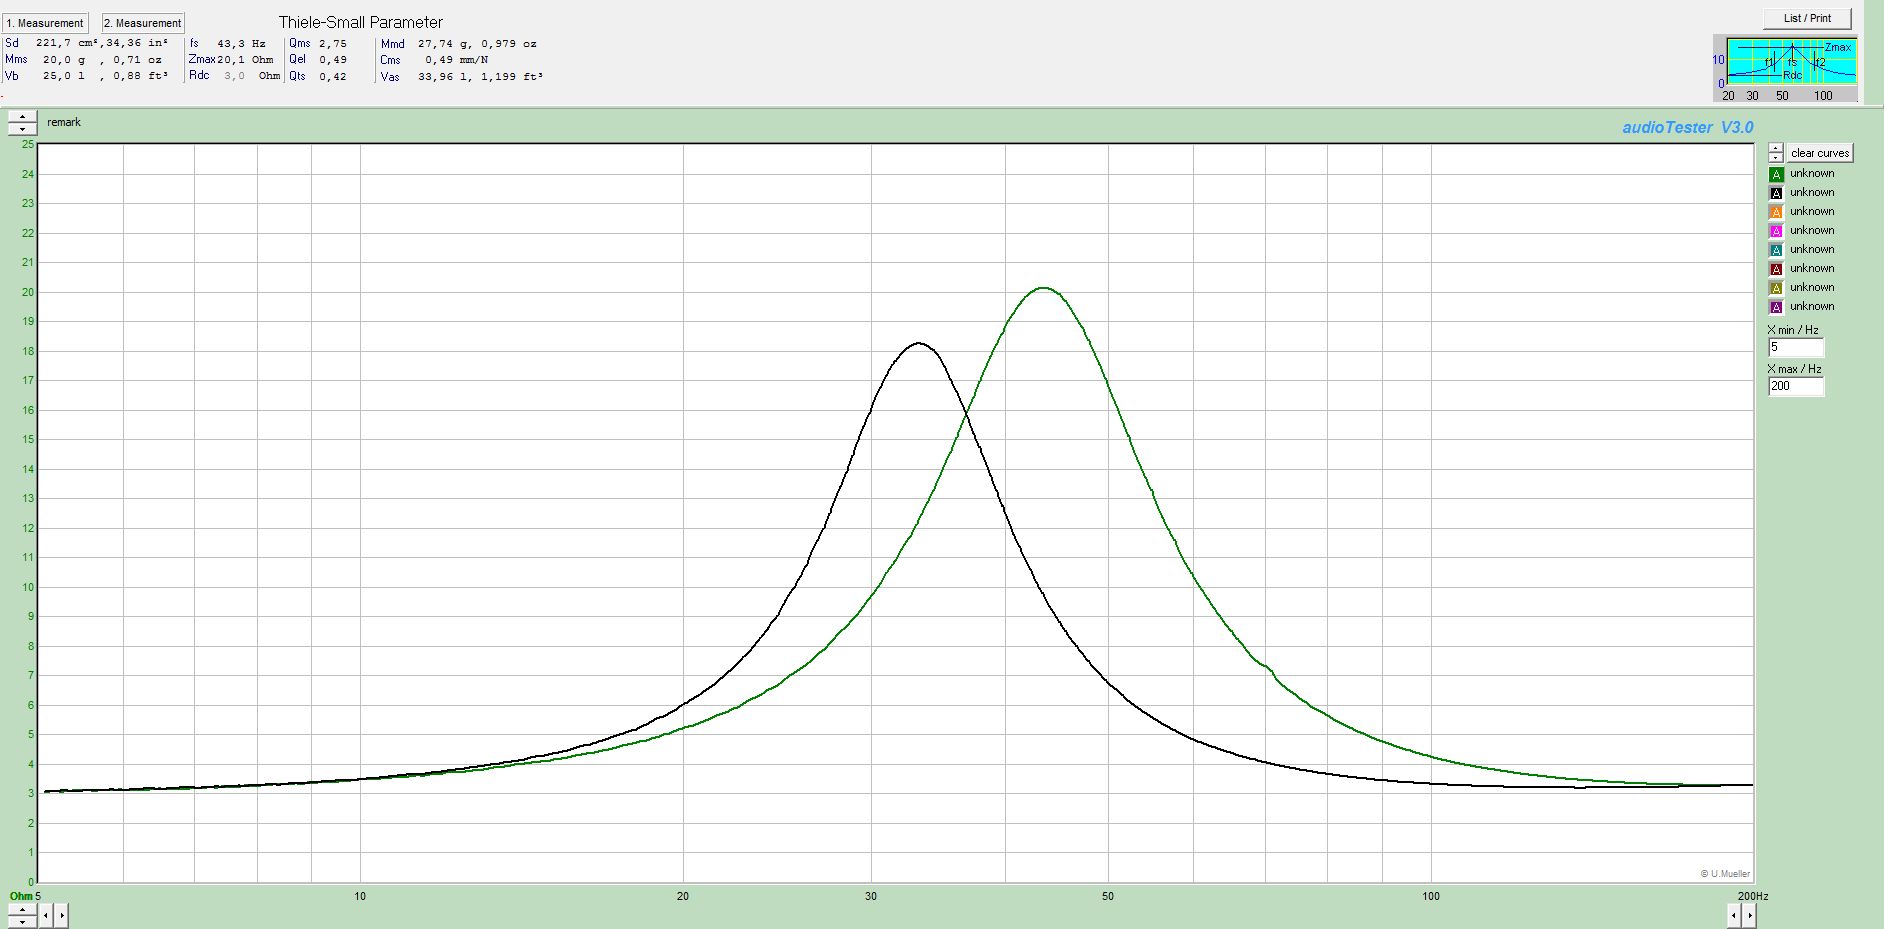Click the Cms value '0,49 mm/N'
This screenshot has width=1884, height=929.
457,60
